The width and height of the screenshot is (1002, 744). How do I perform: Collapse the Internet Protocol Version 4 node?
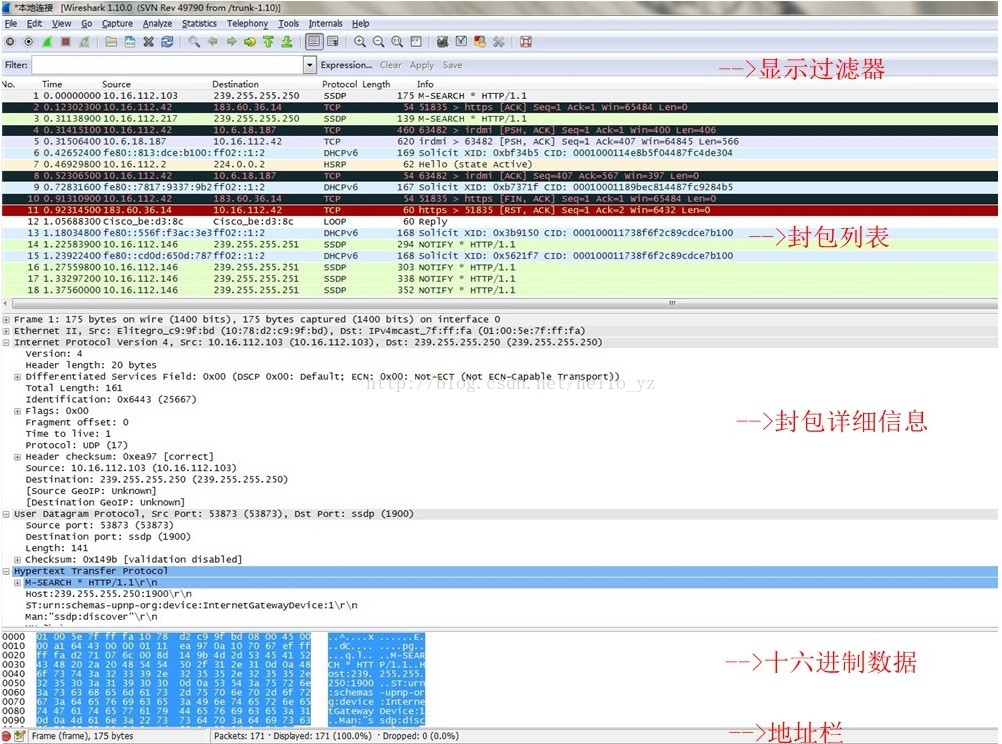pos(6,343)
